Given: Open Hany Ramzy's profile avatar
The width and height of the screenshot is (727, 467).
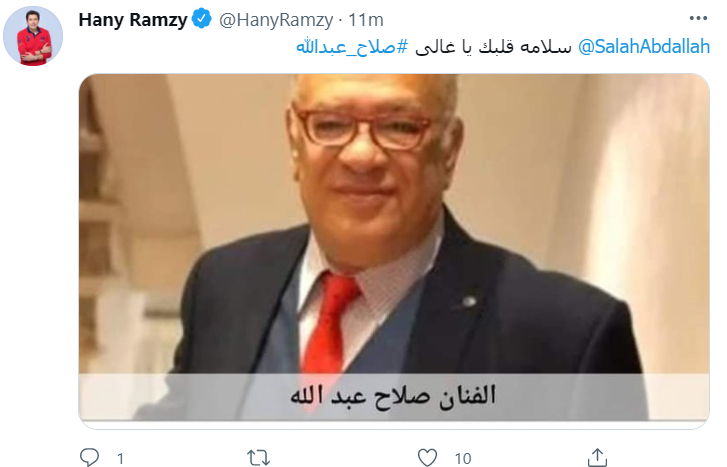Looking at the screenshot, I should [x=33, y=36].
